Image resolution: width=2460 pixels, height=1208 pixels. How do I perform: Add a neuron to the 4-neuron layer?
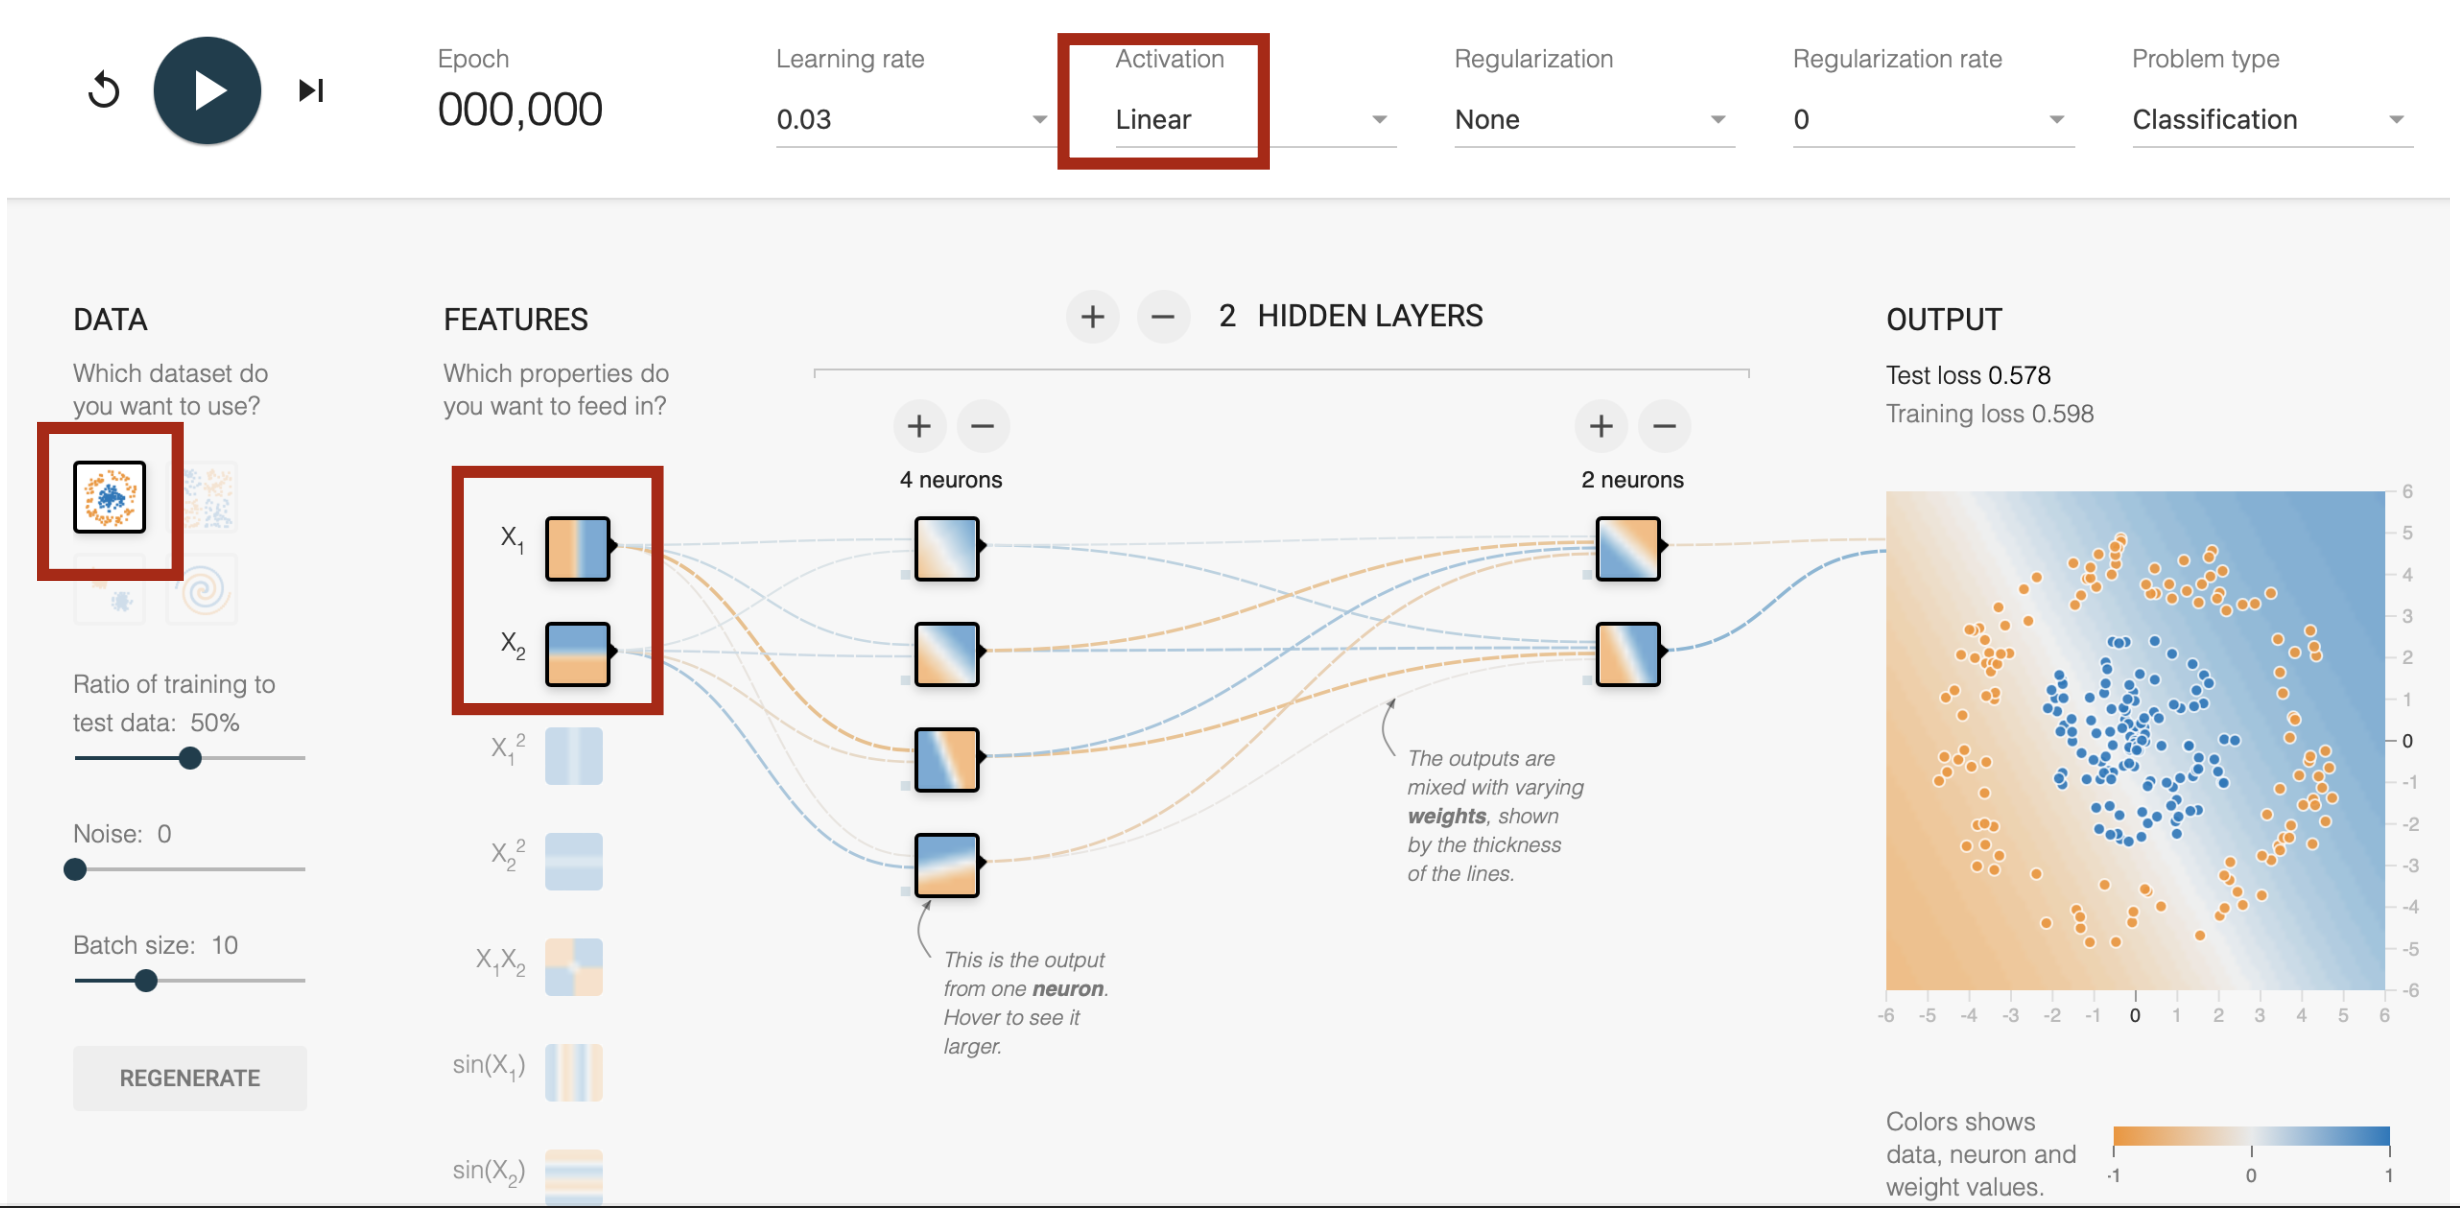919,426
